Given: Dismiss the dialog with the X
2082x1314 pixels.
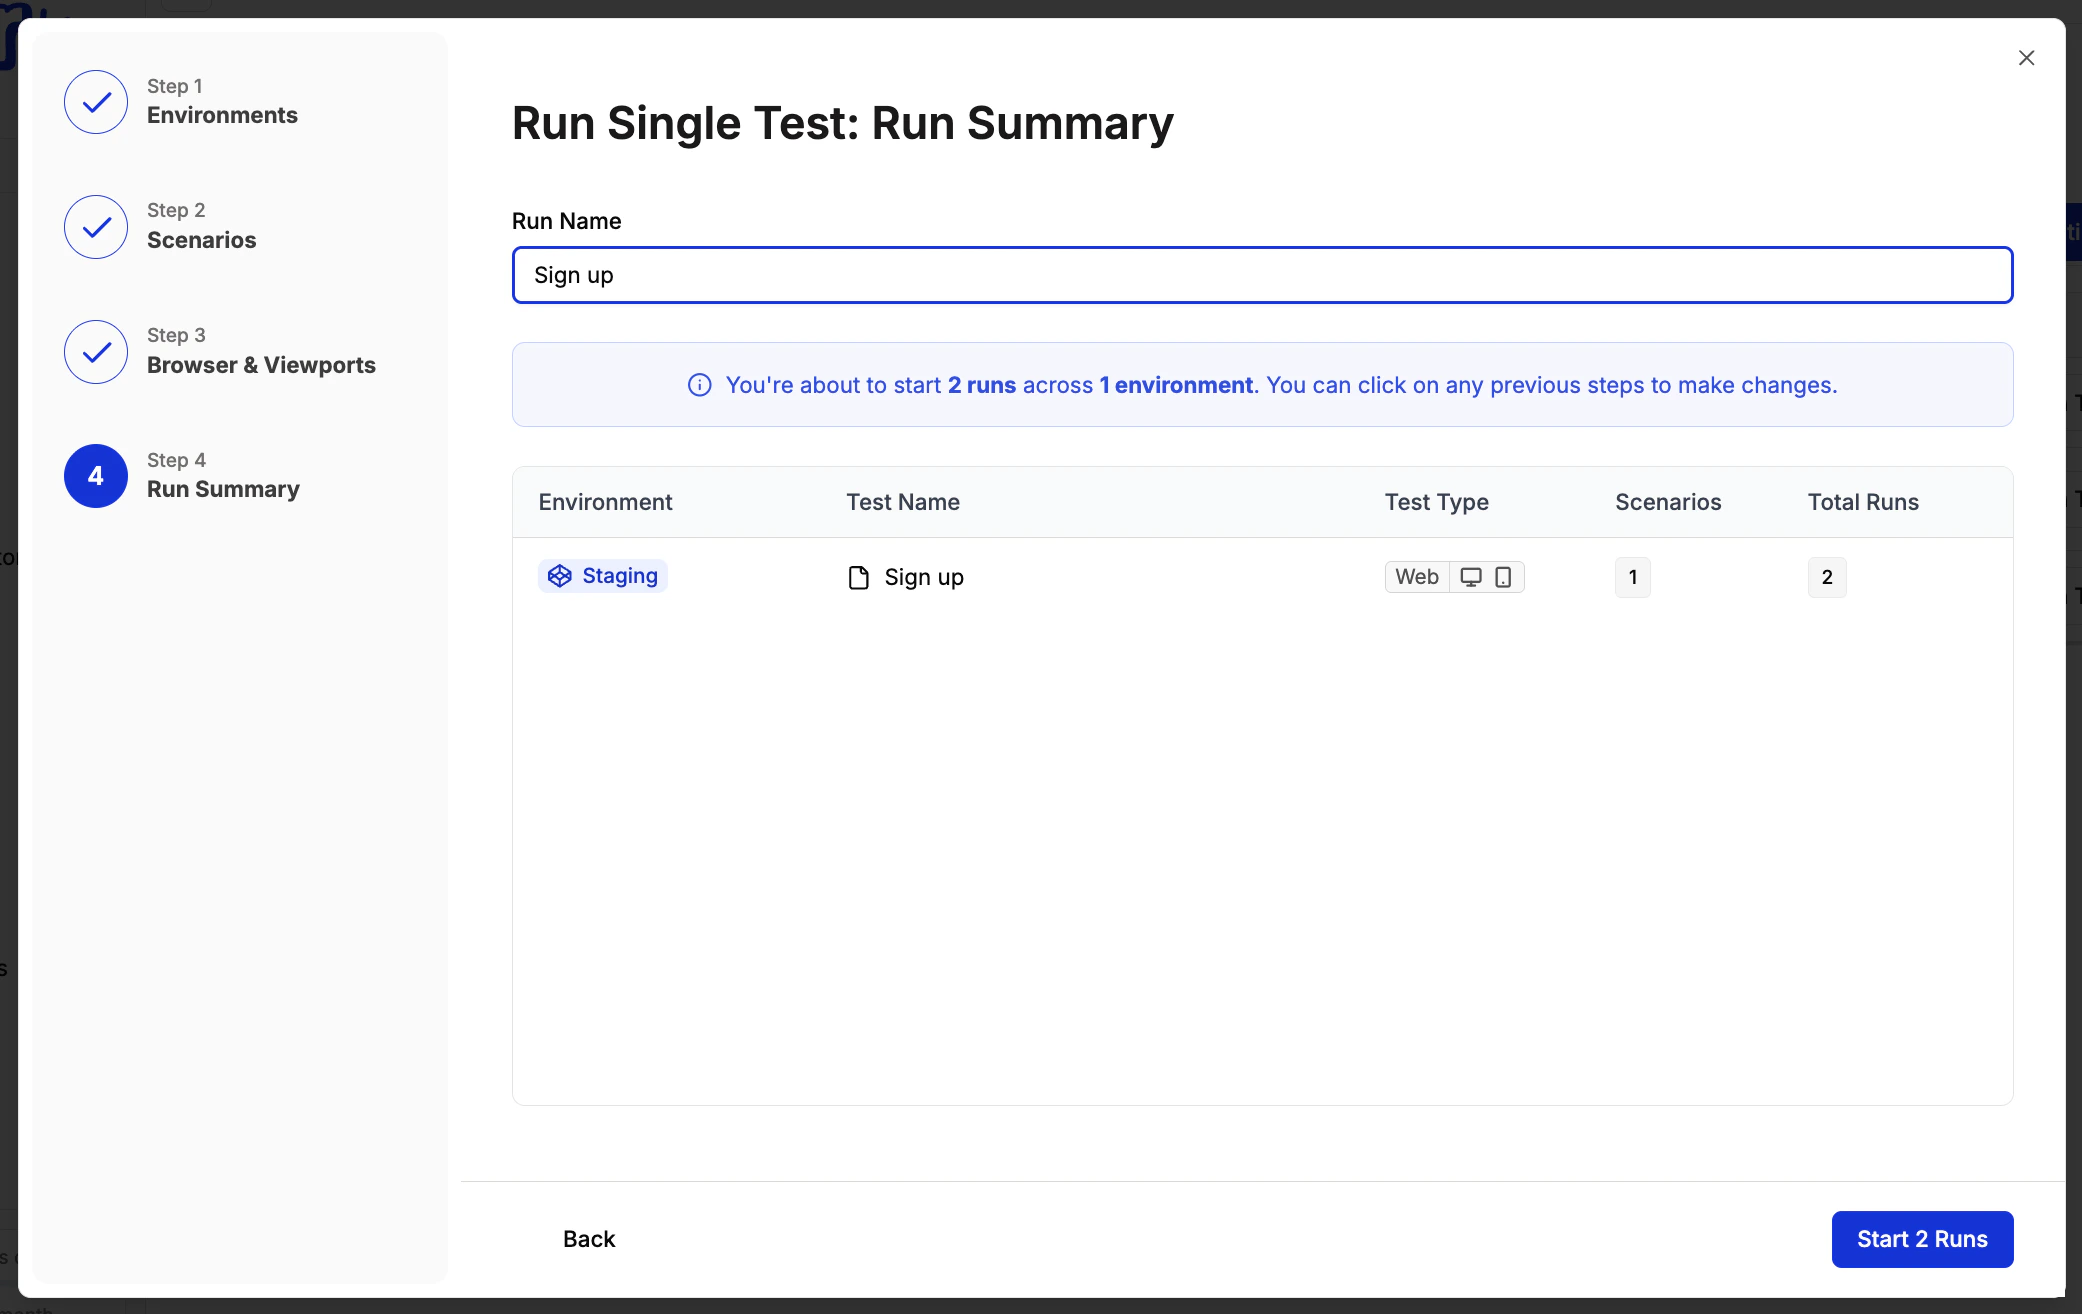Looking at the screenshot, I should (x=2027, y=57).
